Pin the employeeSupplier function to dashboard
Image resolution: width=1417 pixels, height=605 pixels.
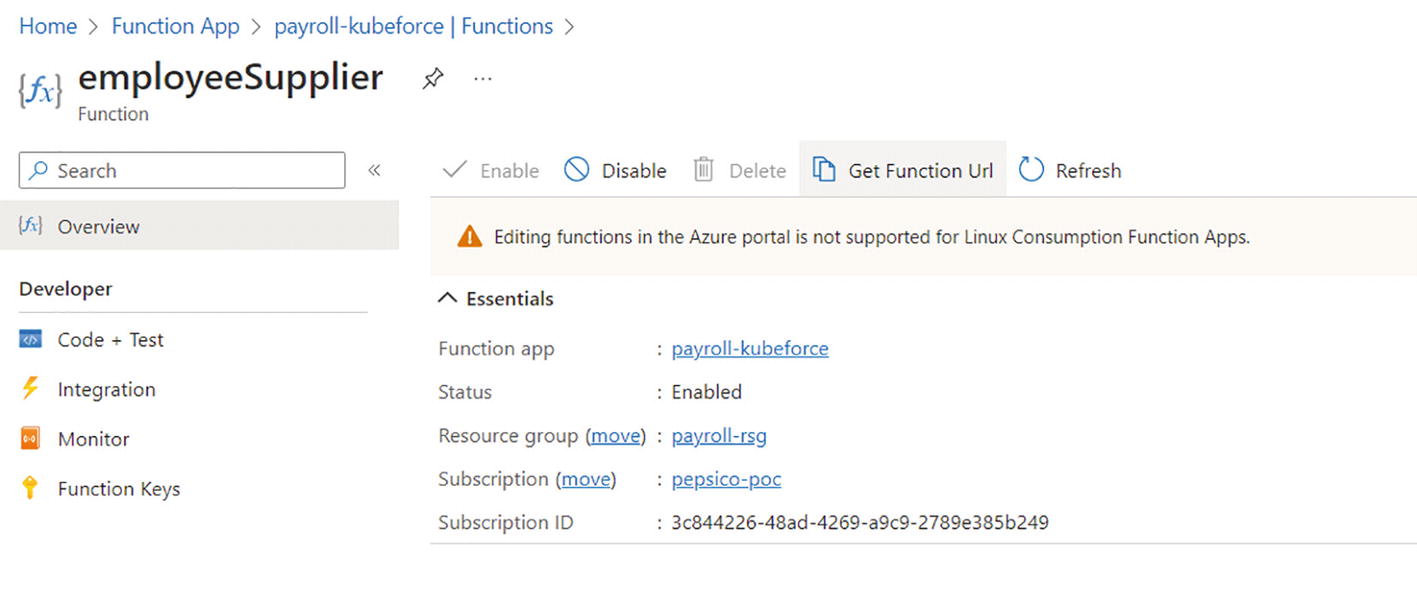click(432, 79)
